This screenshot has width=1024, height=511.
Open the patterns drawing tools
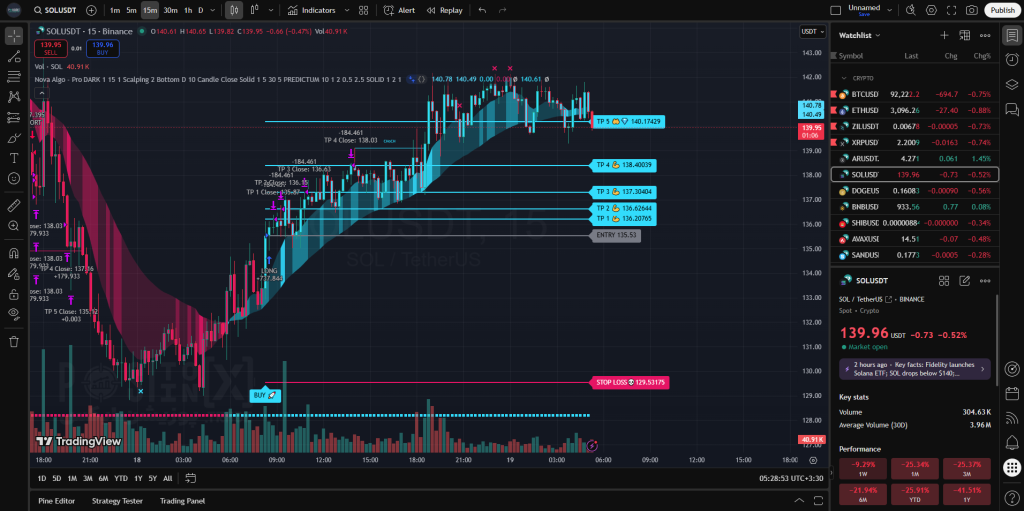(x=14, y=97)
